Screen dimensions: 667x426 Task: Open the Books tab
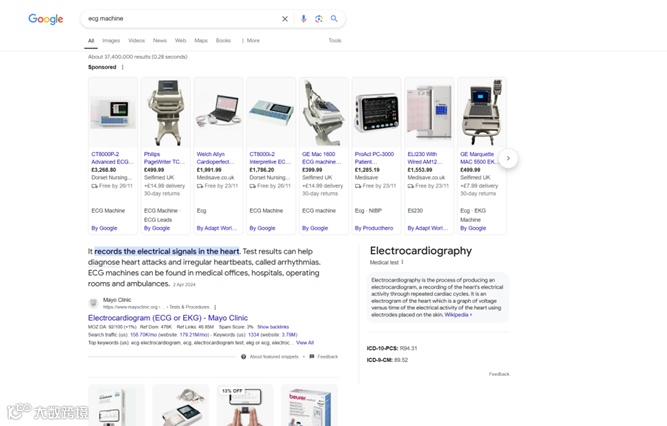[223, 40]
